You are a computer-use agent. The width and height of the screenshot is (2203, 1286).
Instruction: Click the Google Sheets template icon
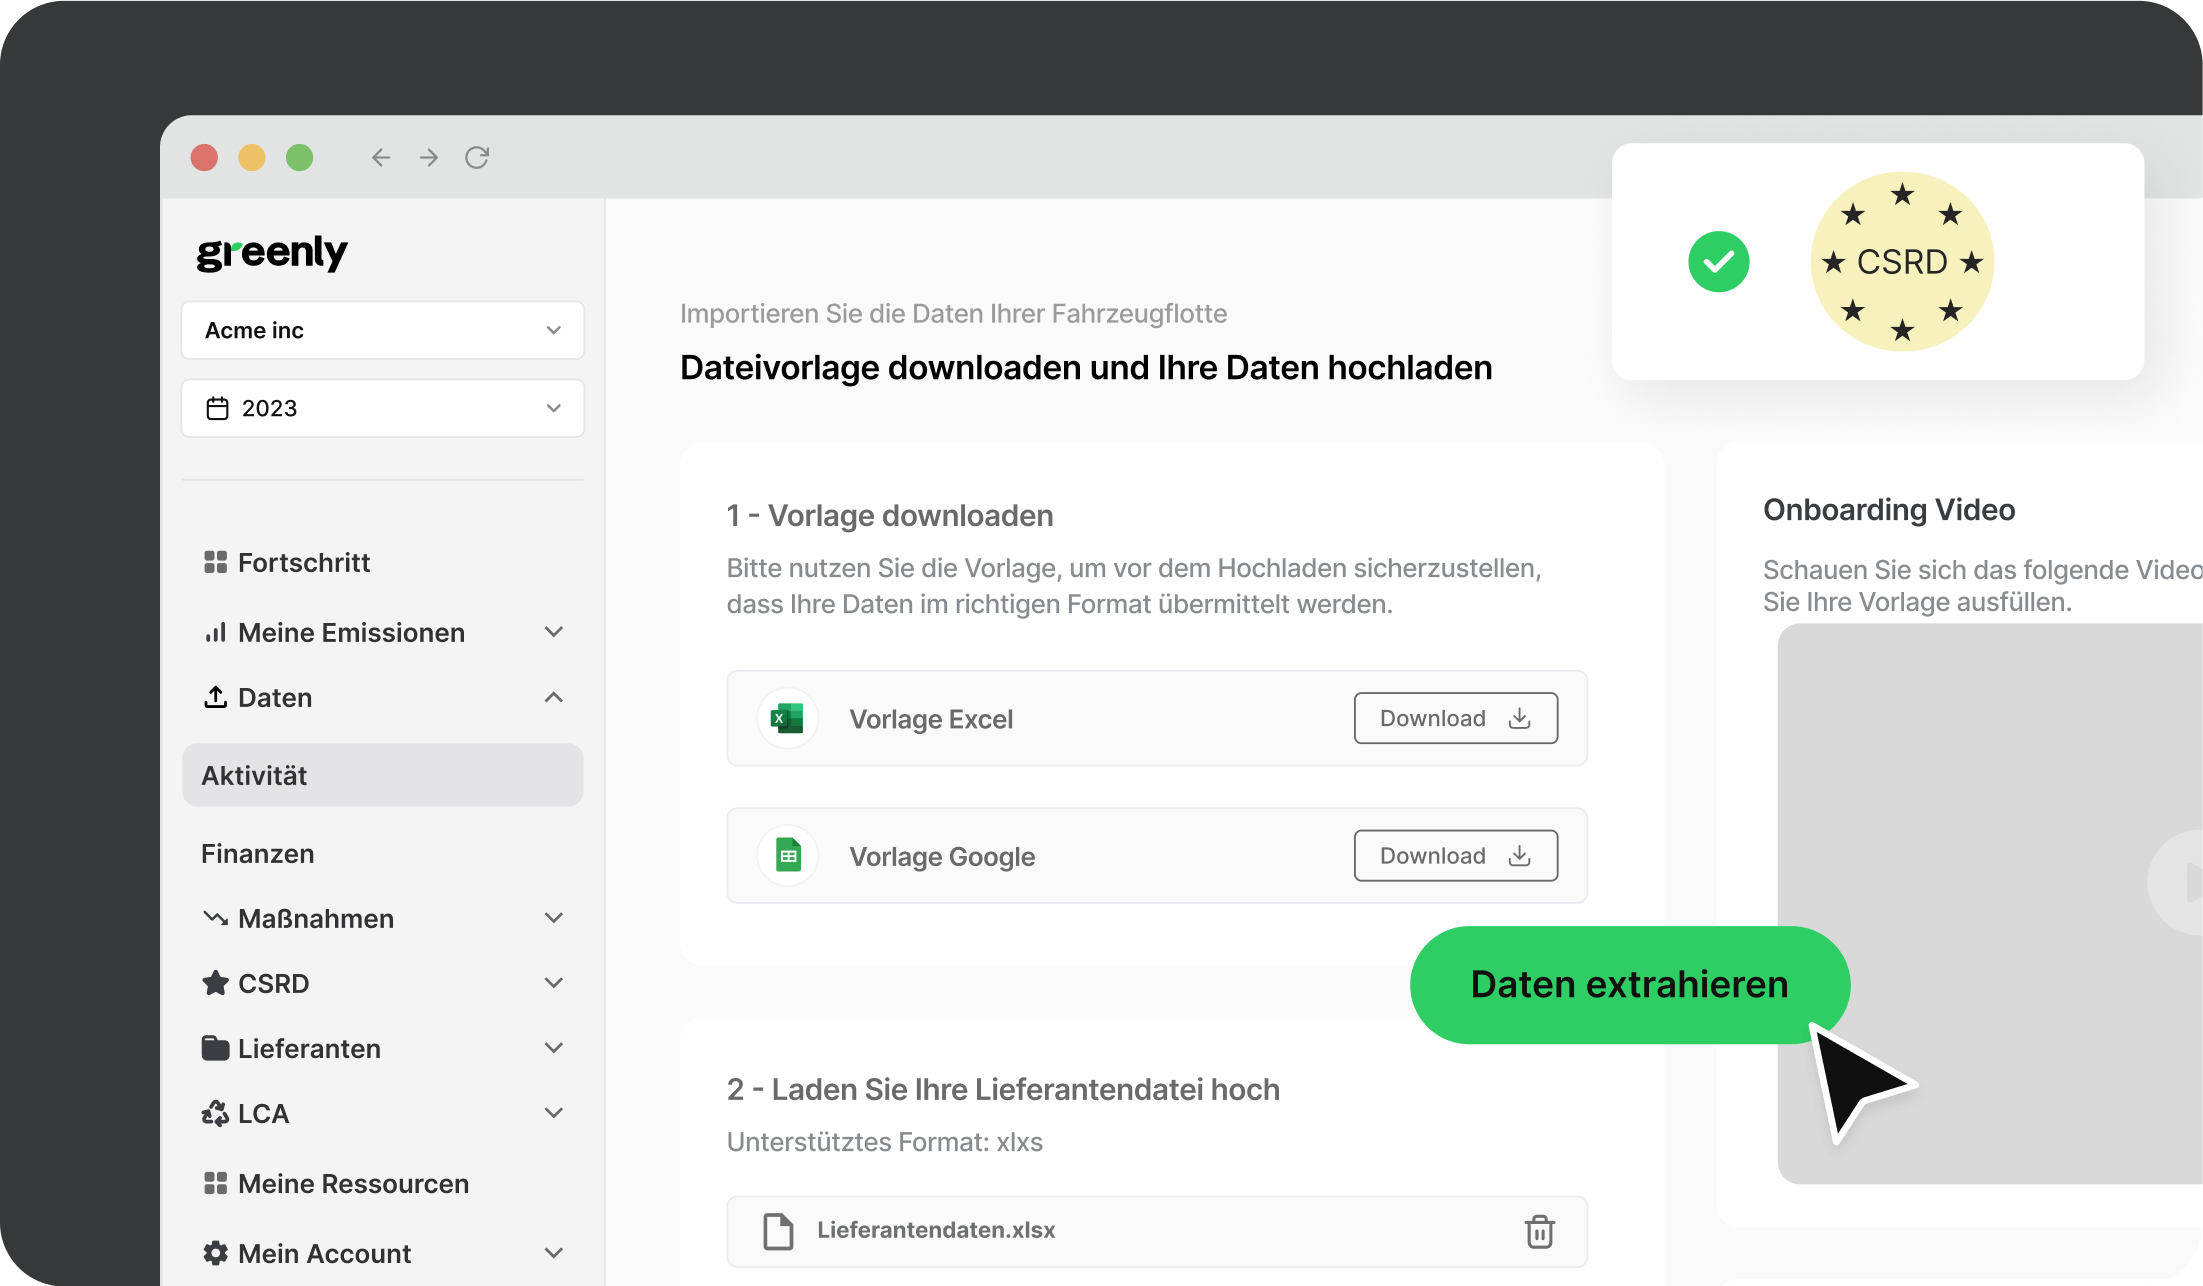[788, 856]
